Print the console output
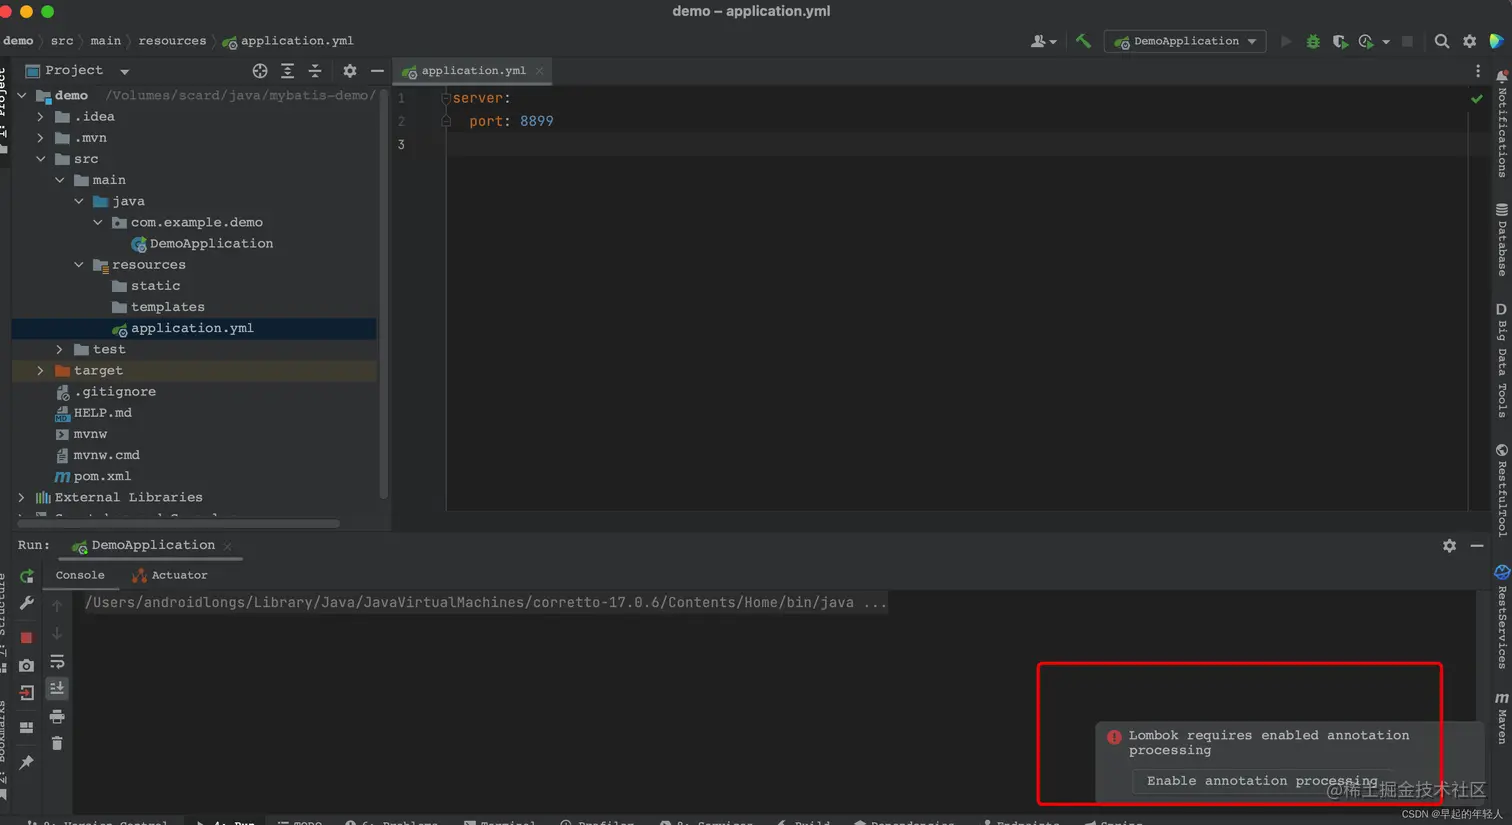1512x825 pixels. tap(57, 716)
